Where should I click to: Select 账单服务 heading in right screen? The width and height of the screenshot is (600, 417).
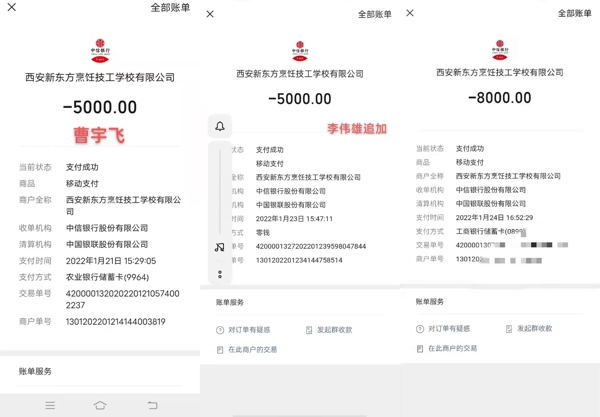click(430, 301)
